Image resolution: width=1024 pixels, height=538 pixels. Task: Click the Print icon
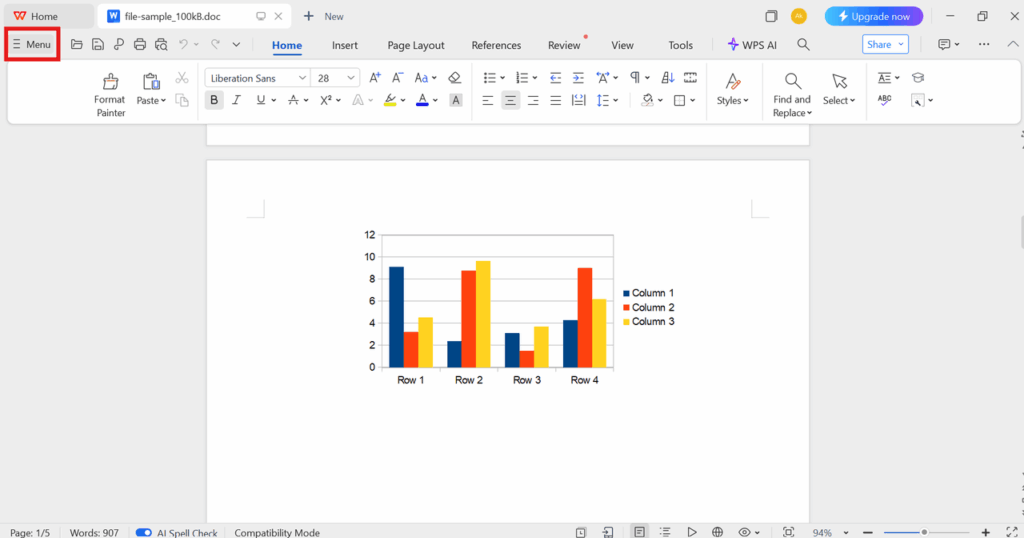(x=140, y=44)
